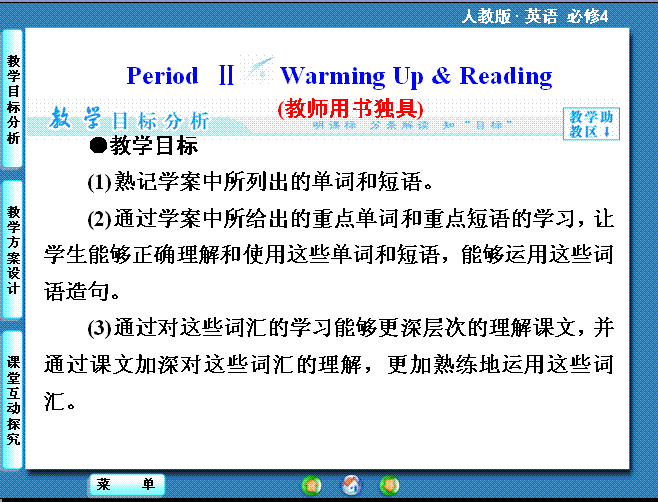This screenshot has width=658, height=502.
Task: Click the 教学目标 bullet heading
Action: coord(152,147)
